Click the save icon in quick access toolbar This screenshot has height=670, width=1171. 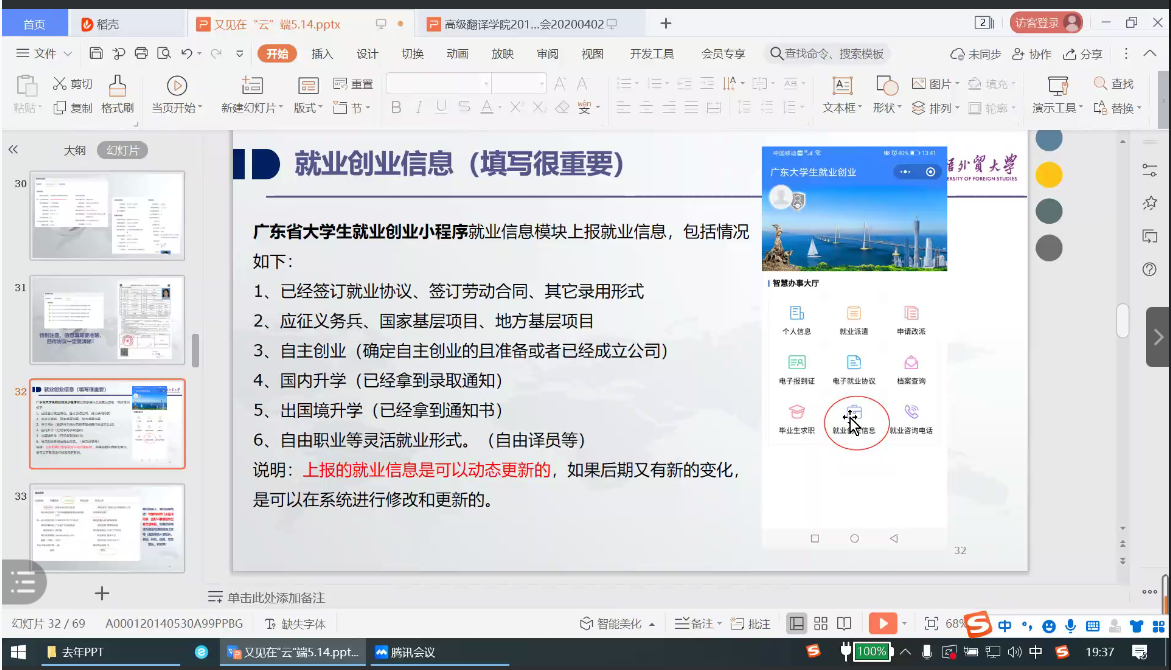[x=96, y=54]
